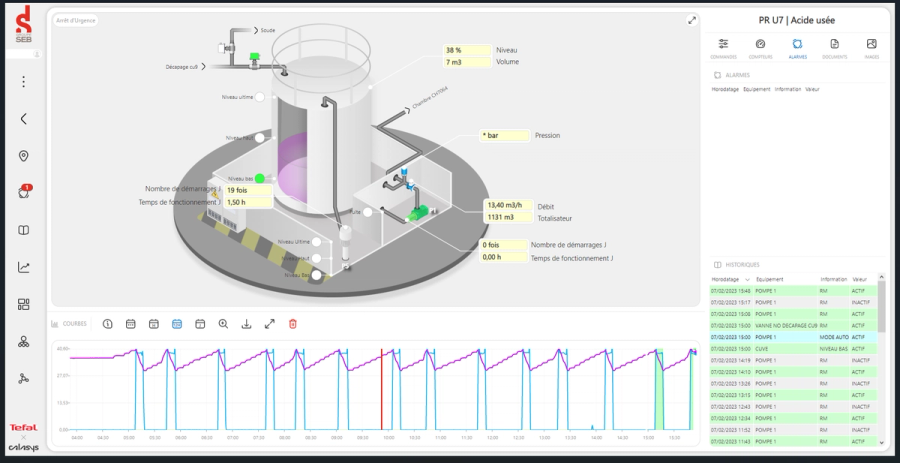Open the dashboard layout icon in sidebar
The image size is (900, 463).
(x=24, y=304)
